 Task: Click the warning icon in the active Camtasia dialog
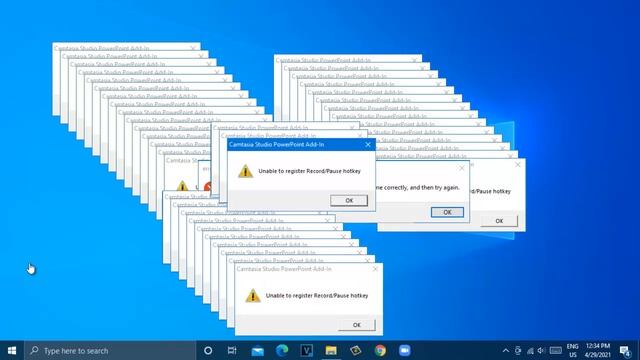[x=245, y=171]
